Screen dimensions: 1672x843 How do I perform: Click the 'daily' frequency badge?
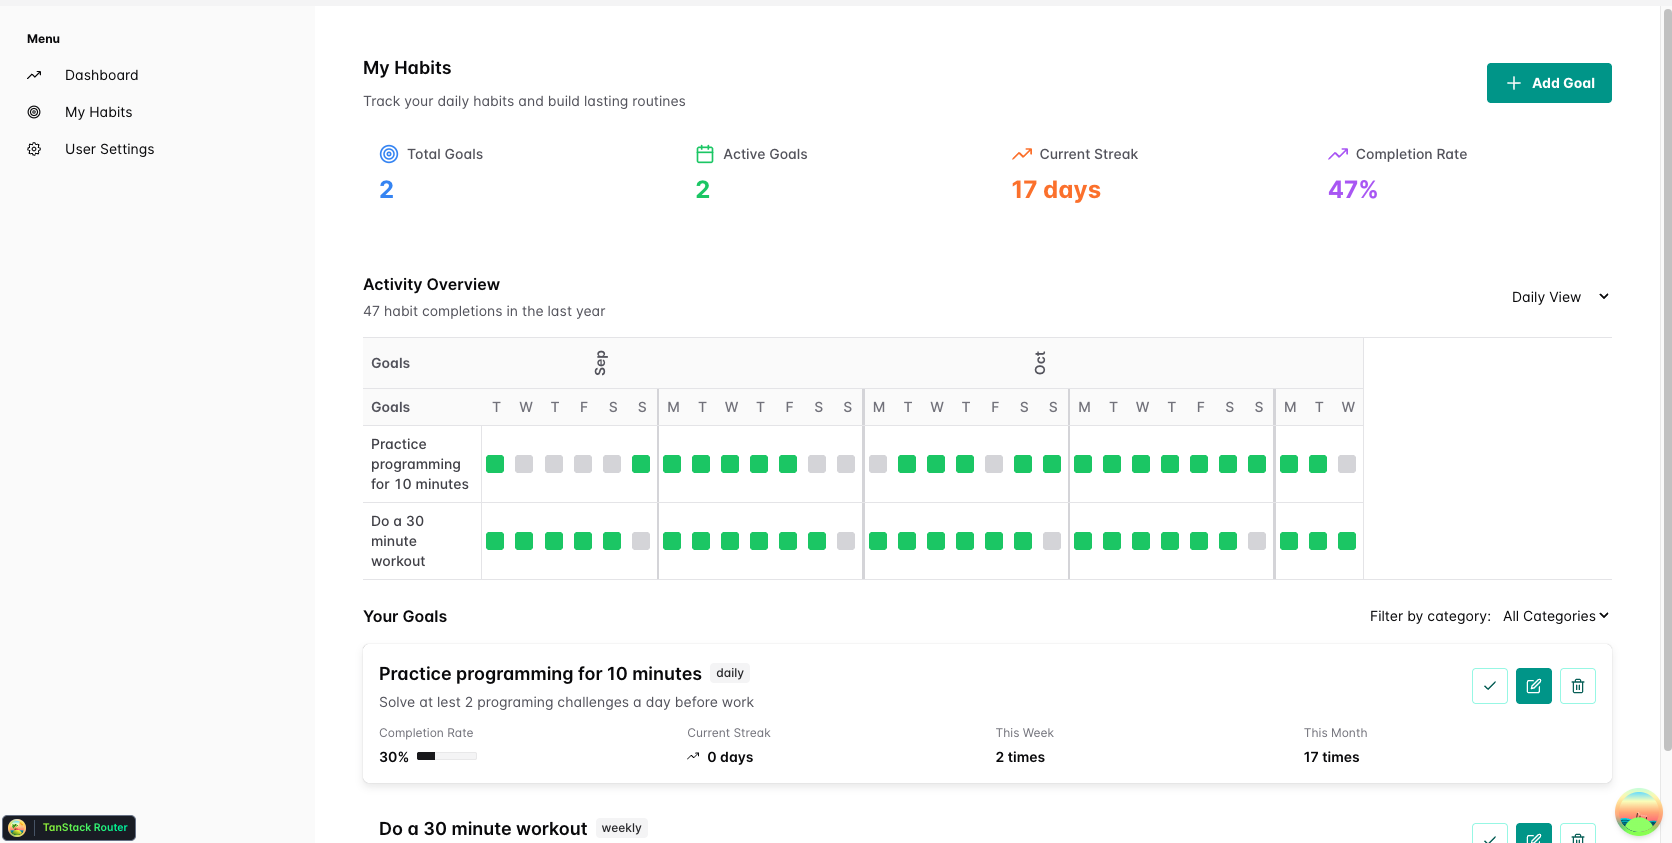(730, 673)
